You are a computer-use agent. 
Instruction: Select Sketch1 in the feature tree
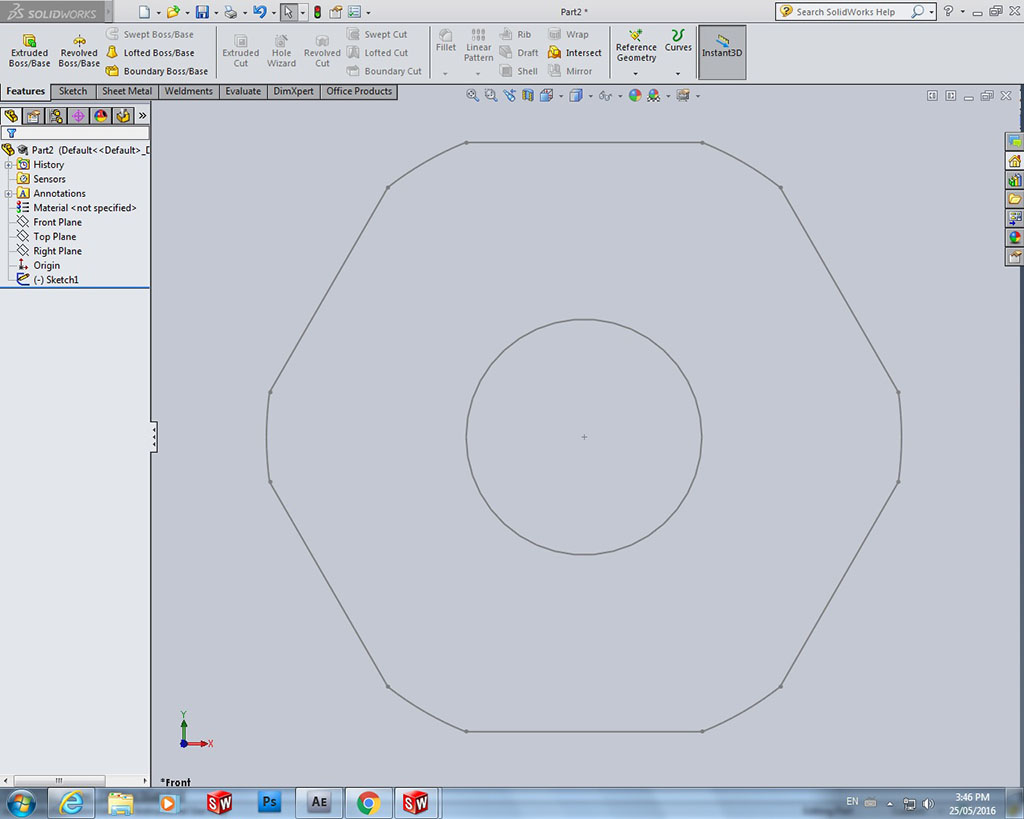[x=55, y=280]
